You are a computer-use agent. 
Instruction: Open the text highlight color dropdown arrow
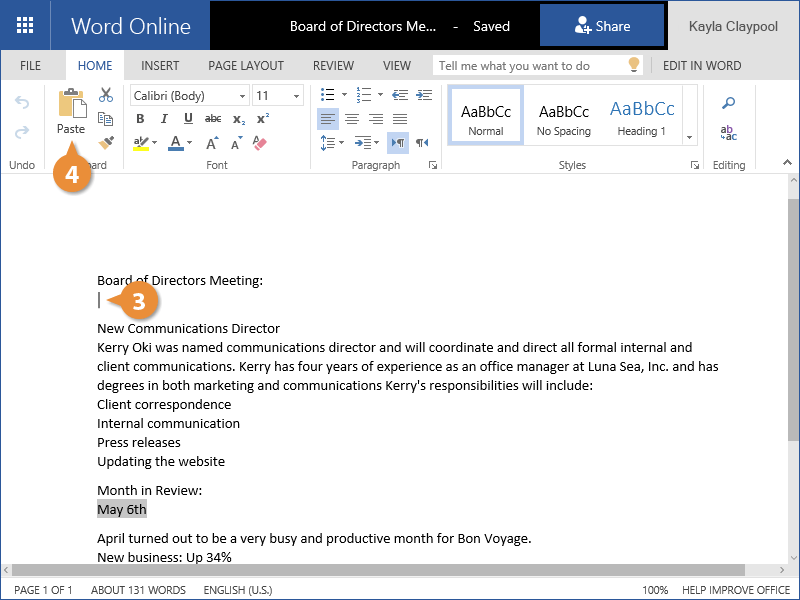tap(157, 143)
